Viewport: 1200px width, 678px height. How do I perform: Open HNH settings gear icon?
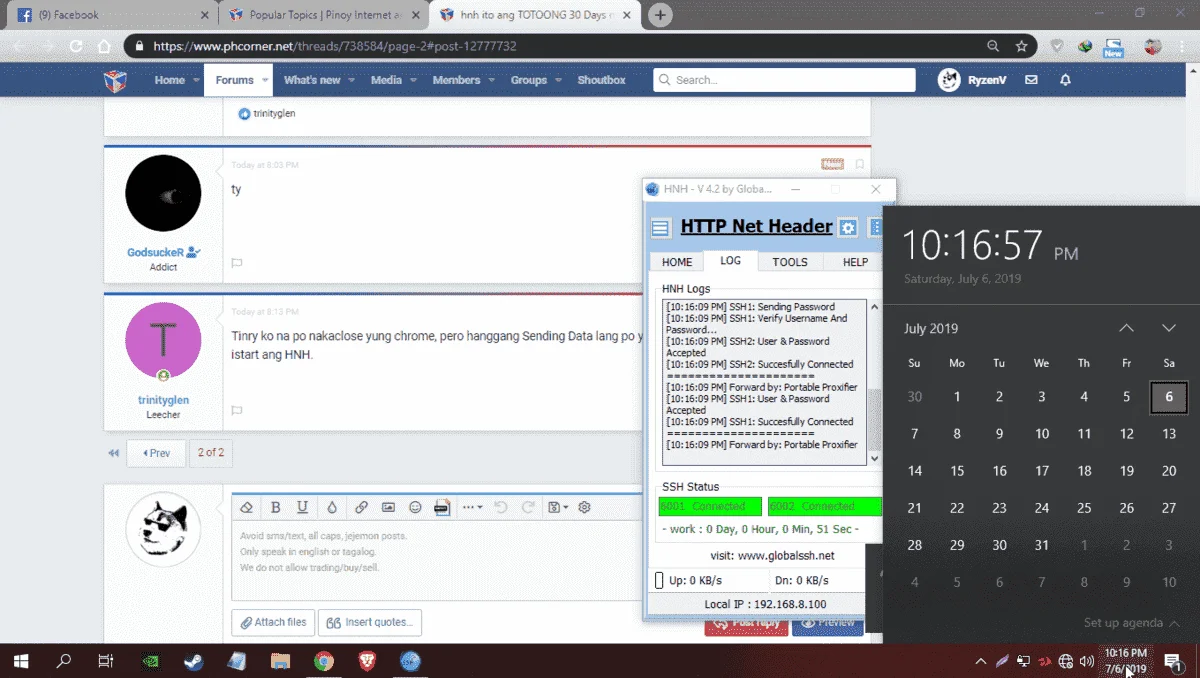(x=848, y=227)
